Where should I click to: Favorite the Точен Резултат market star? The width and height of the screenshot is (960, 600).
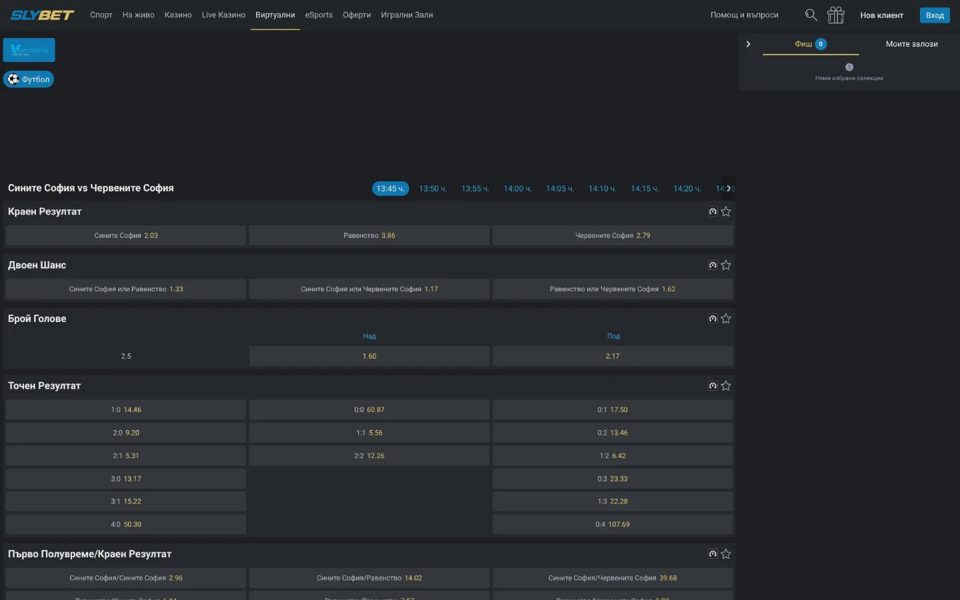pos(726,386)
